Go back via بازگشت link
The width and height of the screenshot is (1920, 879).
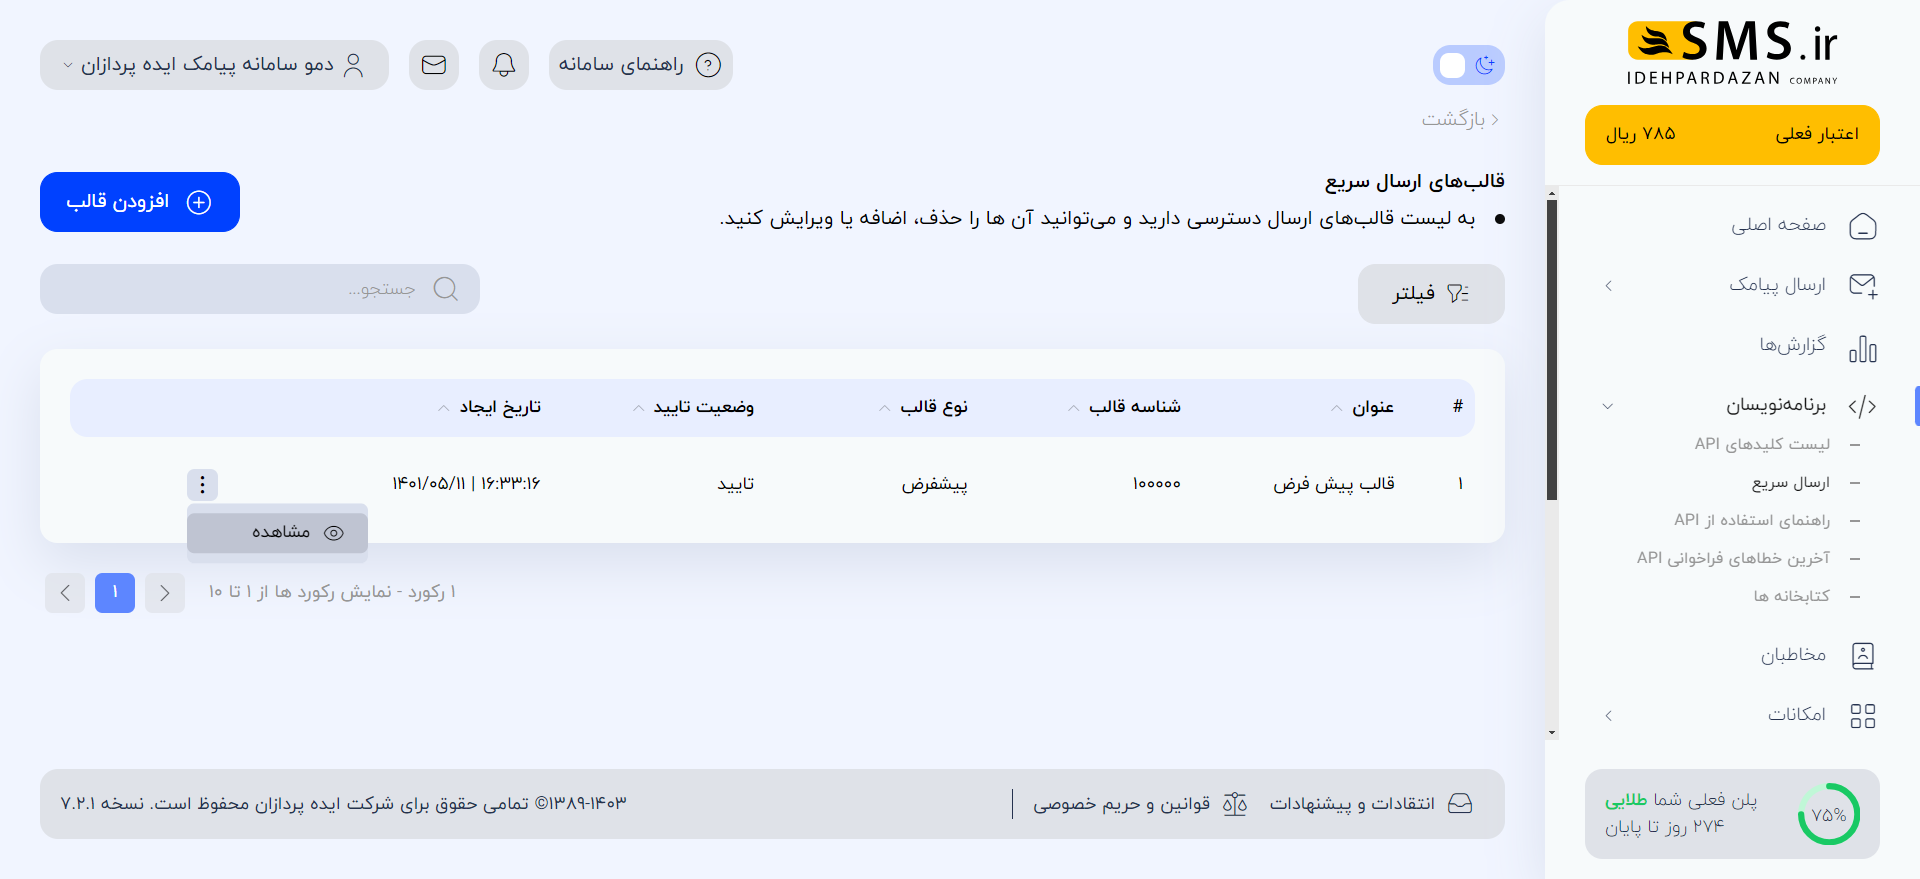(1460, 119)
